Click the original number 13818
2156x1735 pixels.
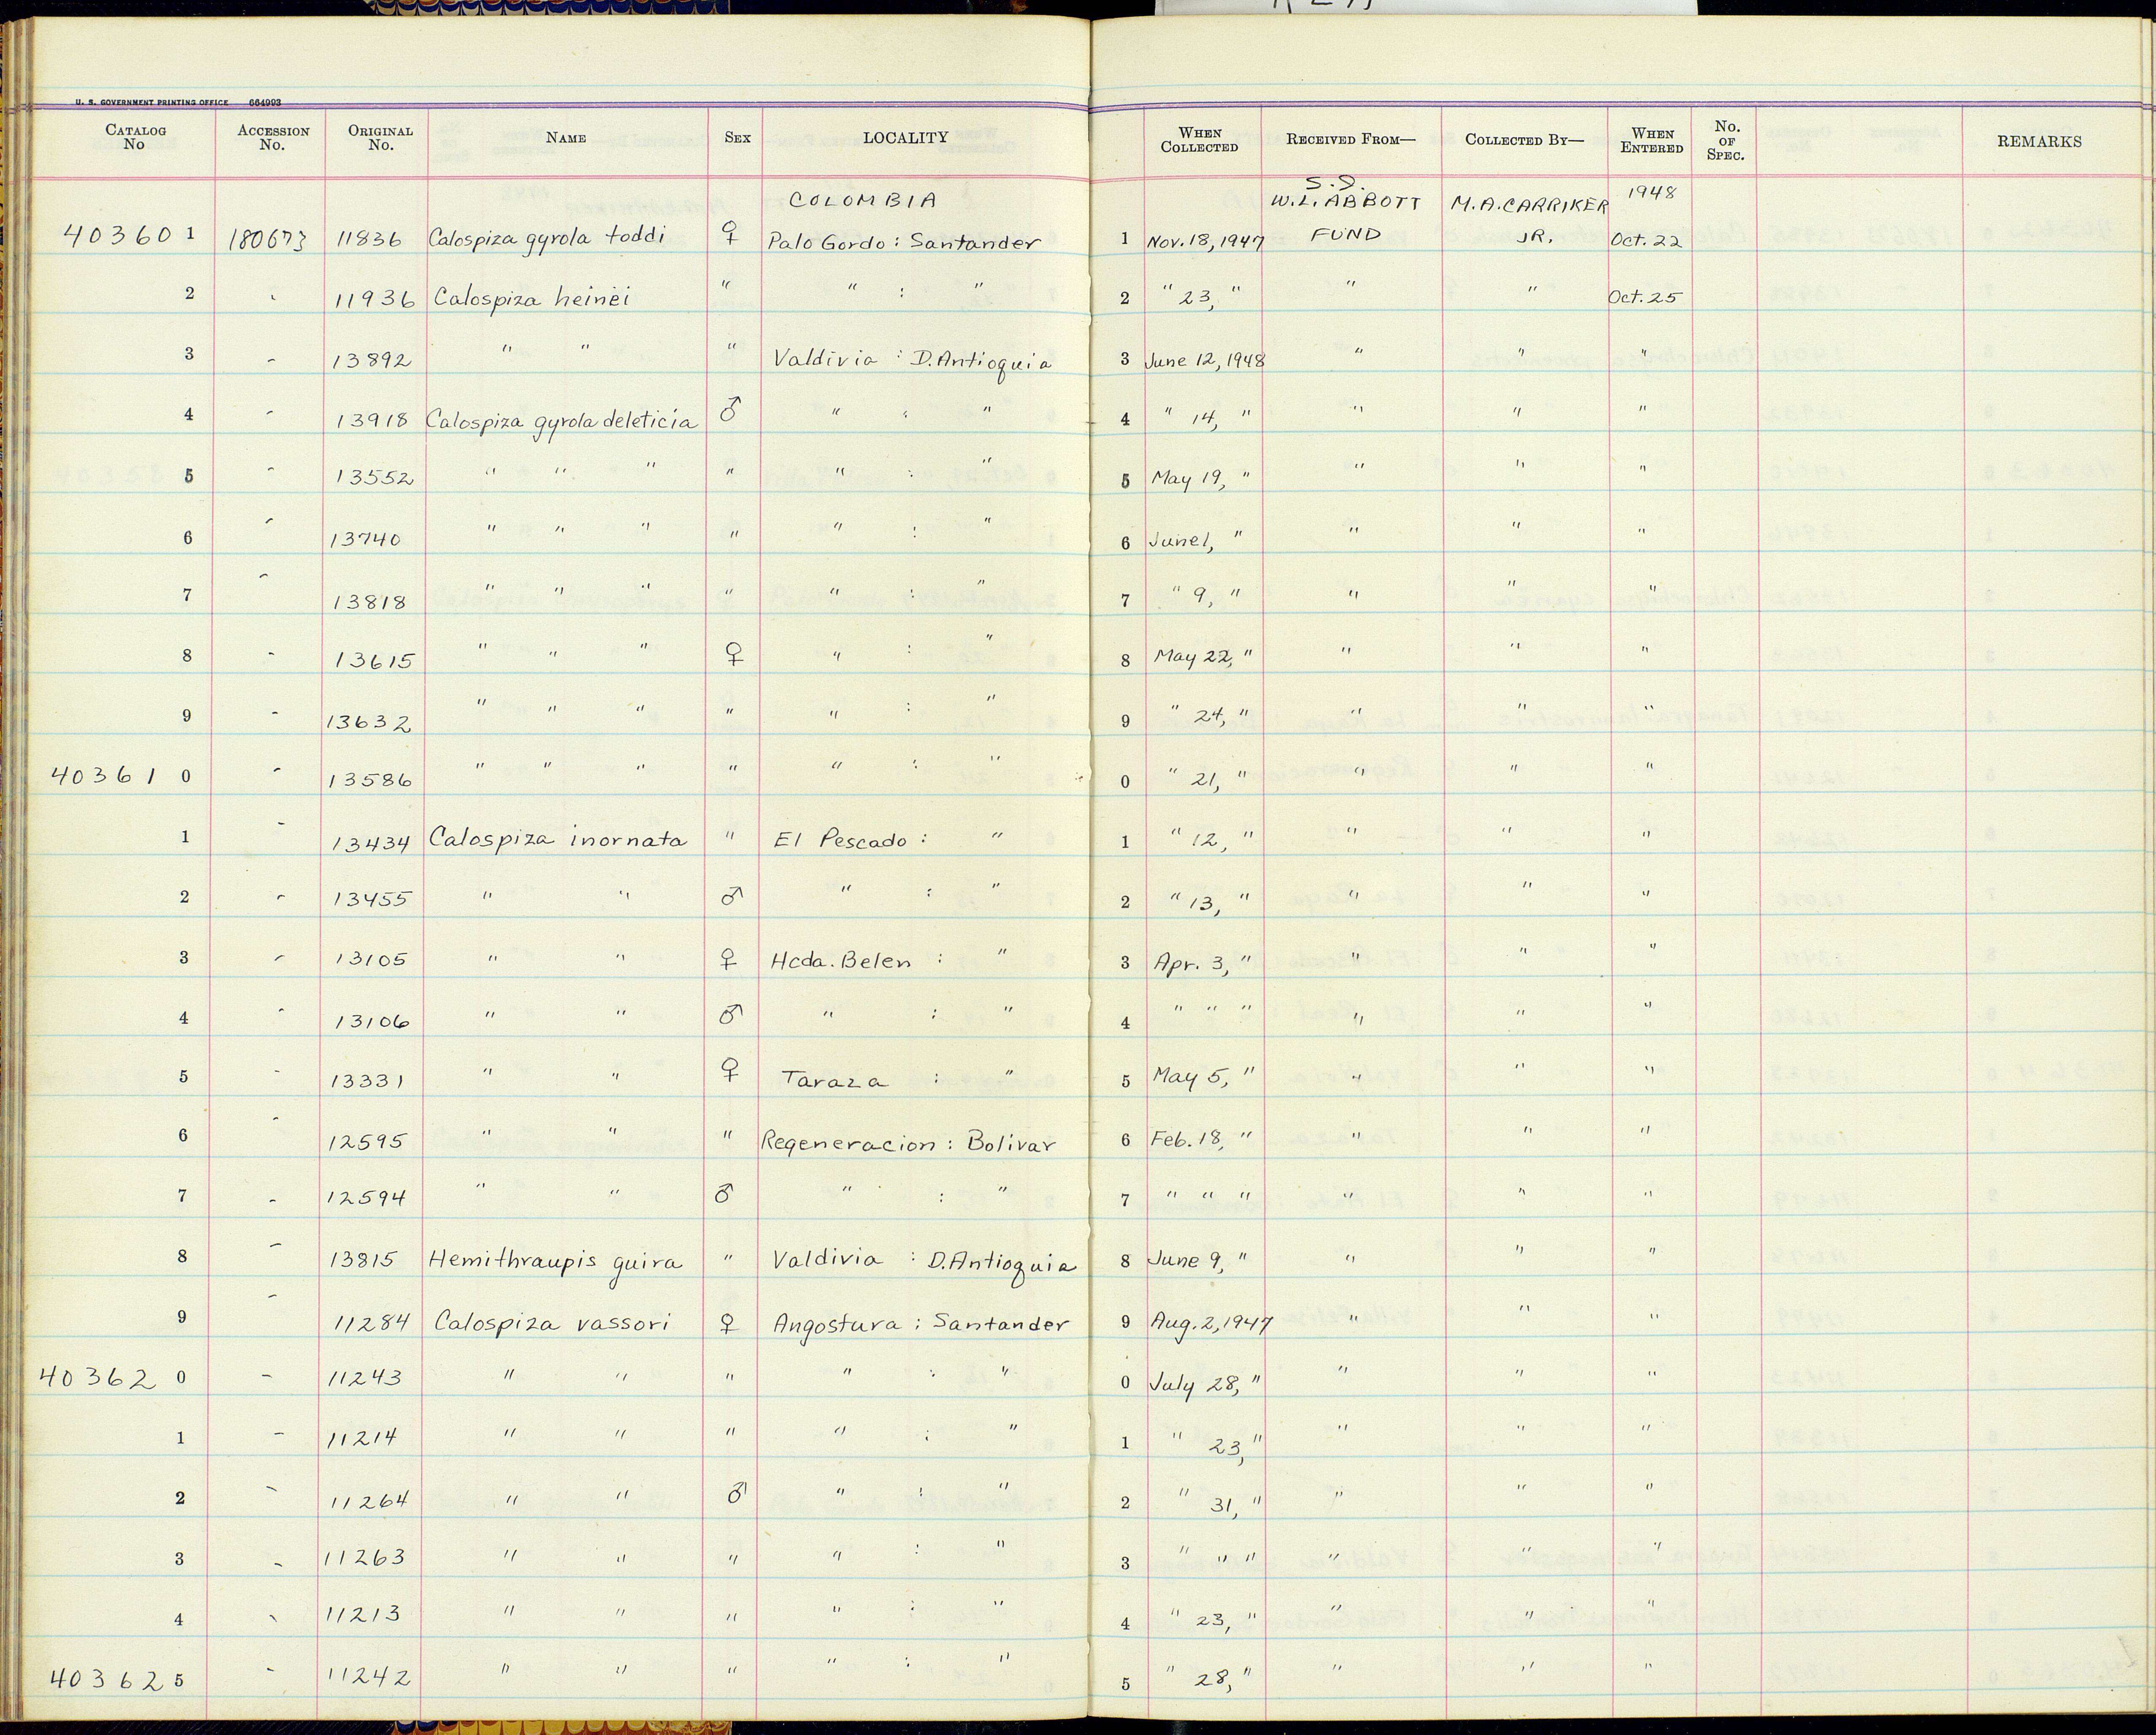[370, 602]
